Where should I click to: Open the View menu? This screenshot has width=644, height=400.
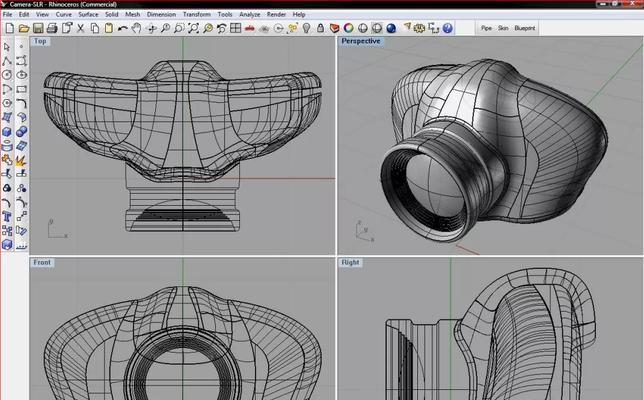pos(42,14)
